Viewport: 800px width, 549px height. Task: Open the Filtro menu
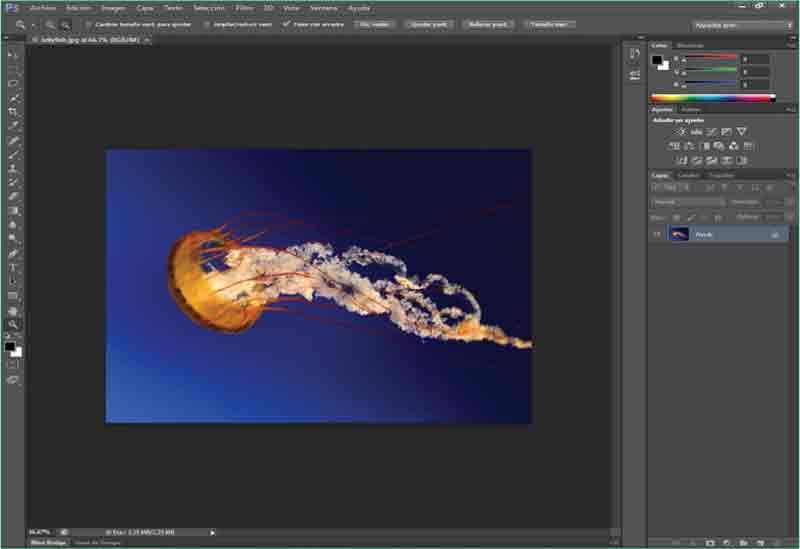[x=244, y=7]
